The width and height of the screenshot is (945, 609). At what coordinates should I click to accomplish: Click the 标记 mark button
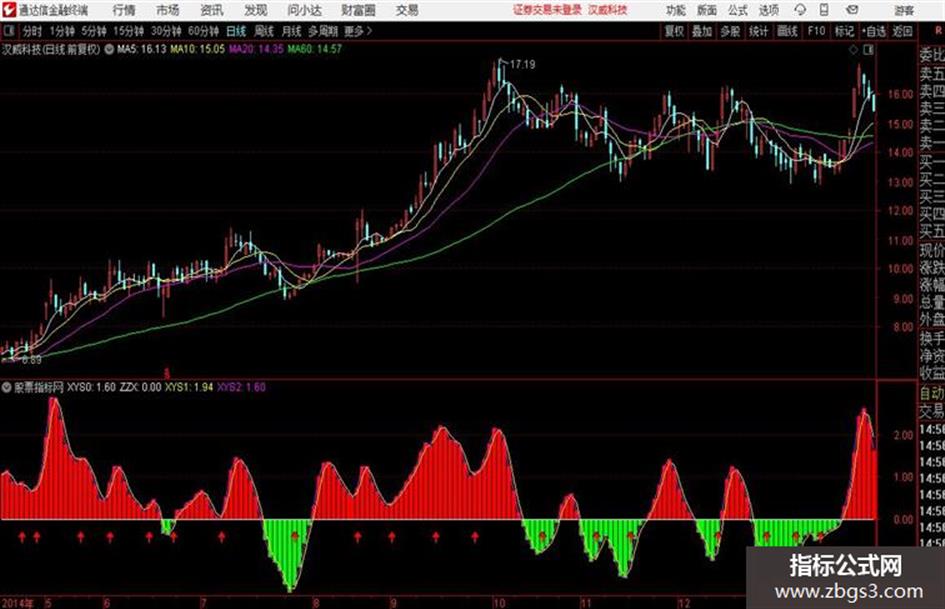click(844, 31)
